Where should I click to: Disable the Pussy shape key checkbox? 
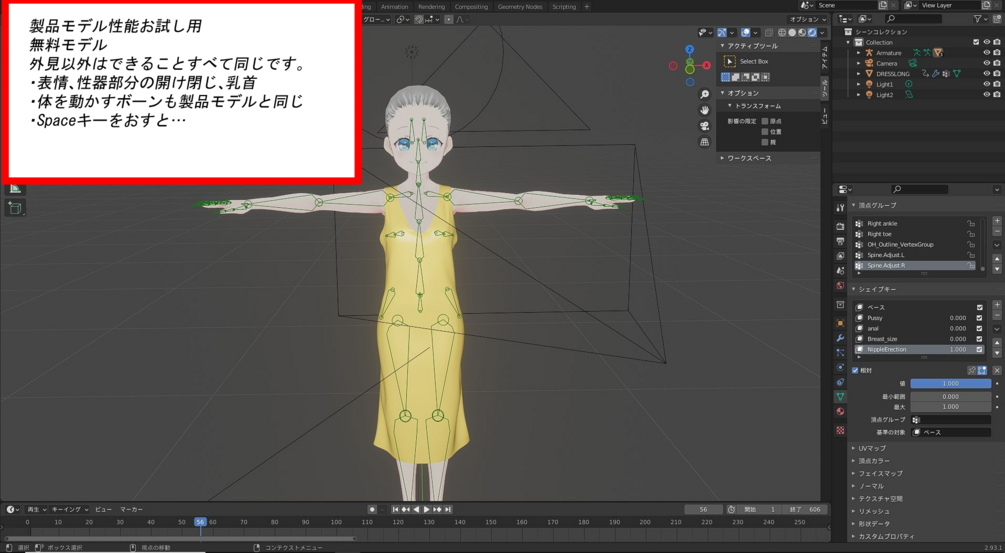[979, 318]
